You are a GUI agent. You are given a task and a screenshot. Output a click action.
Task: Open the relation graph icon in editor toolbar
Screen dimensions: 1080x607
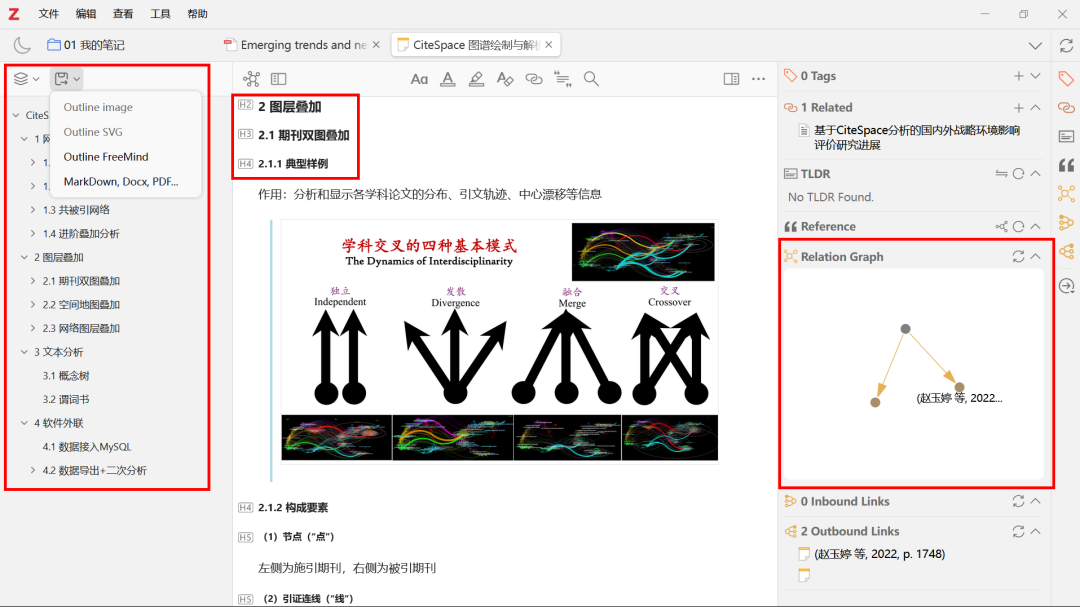click(251, 79)
